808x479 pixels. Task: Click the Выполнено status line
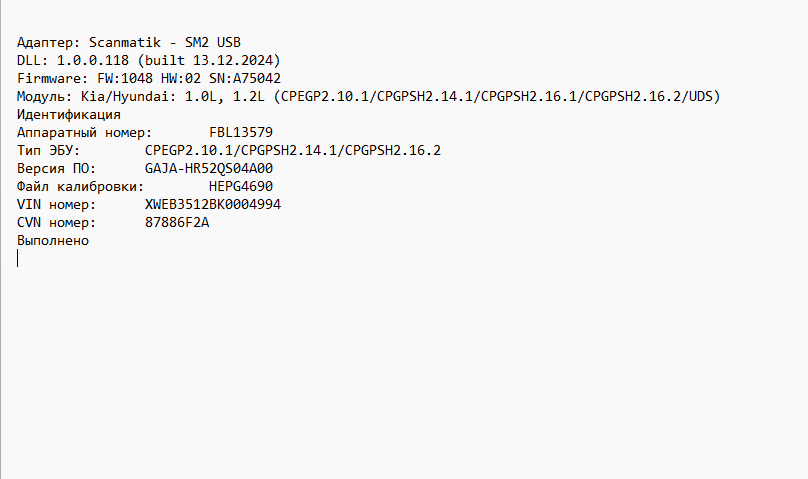(53, 241)
